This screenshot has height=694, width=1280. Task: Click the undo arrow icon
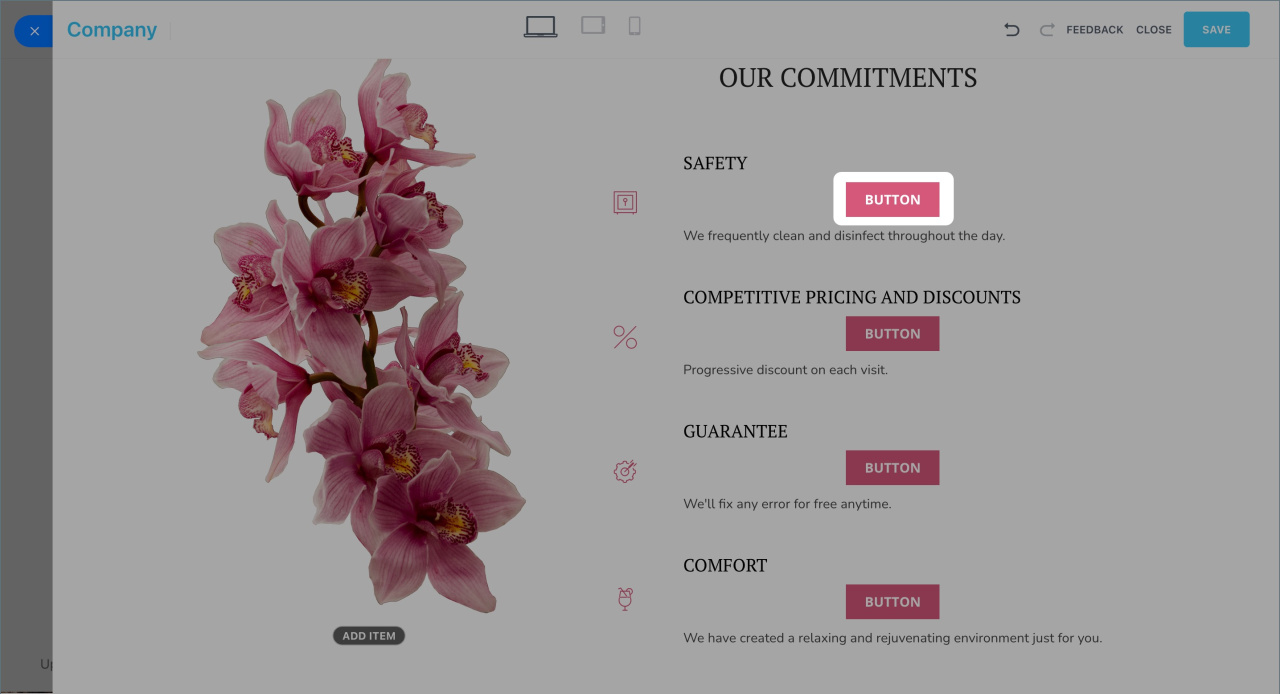pyautogui.click(x=1012, y=30)
